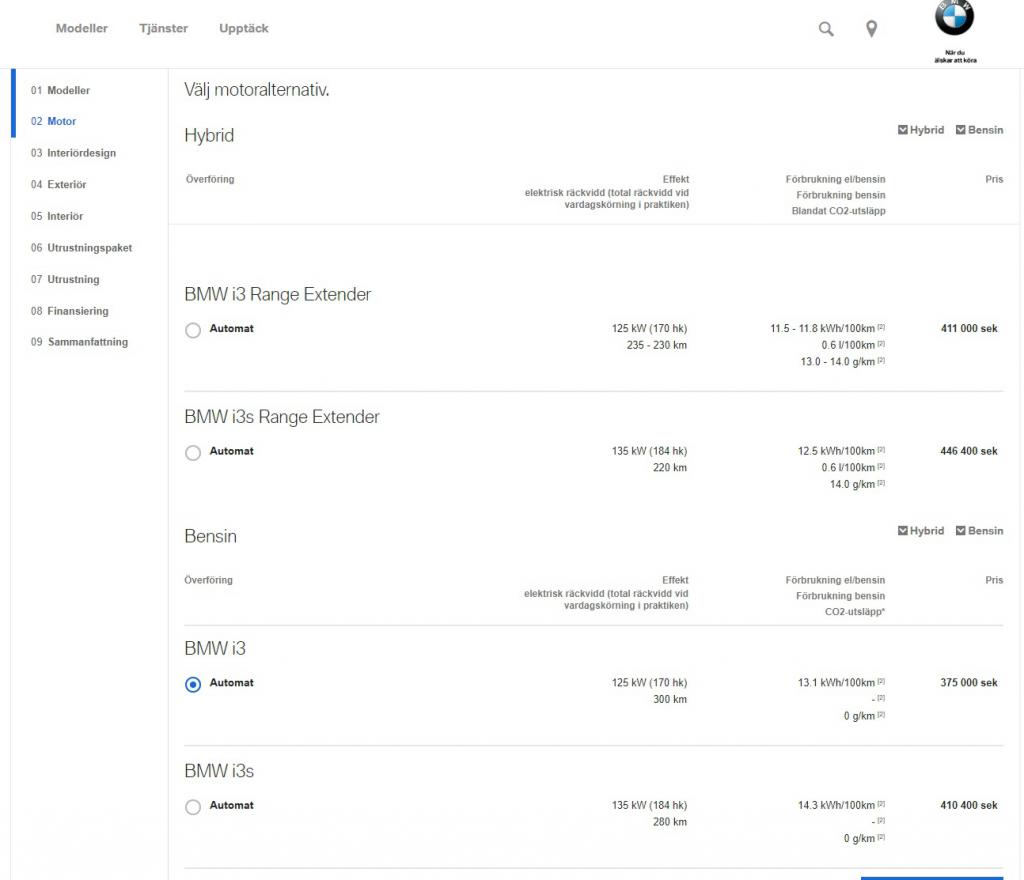The height and width of the screenshot is (880, 1024).
Task: Open footnote marker beside 14.3 kWh/100km
Action: [x=881, y=804]
